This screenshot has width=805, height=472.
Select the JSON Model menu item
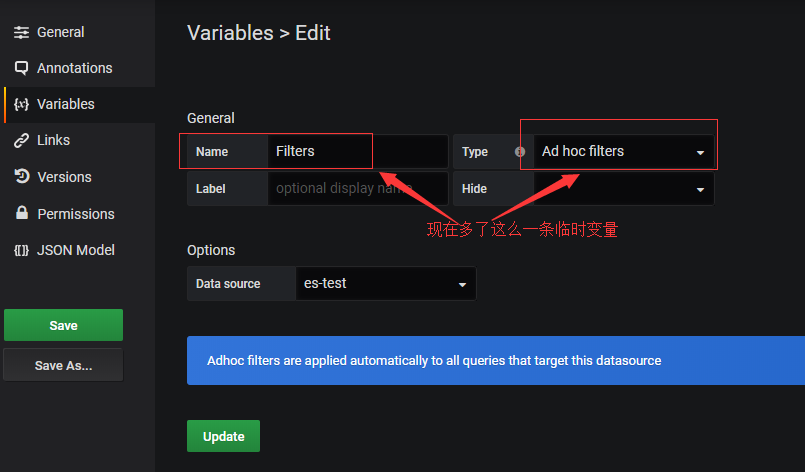click(75, 250)
